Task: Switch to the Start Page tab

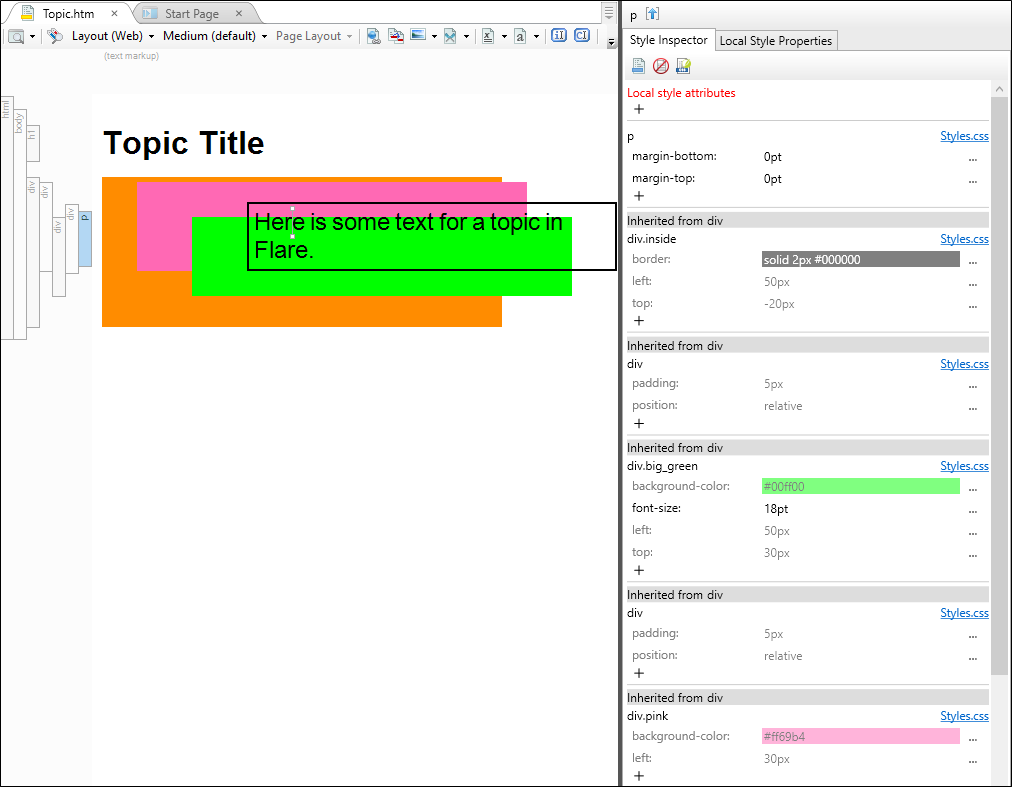Action: (192, 14)
